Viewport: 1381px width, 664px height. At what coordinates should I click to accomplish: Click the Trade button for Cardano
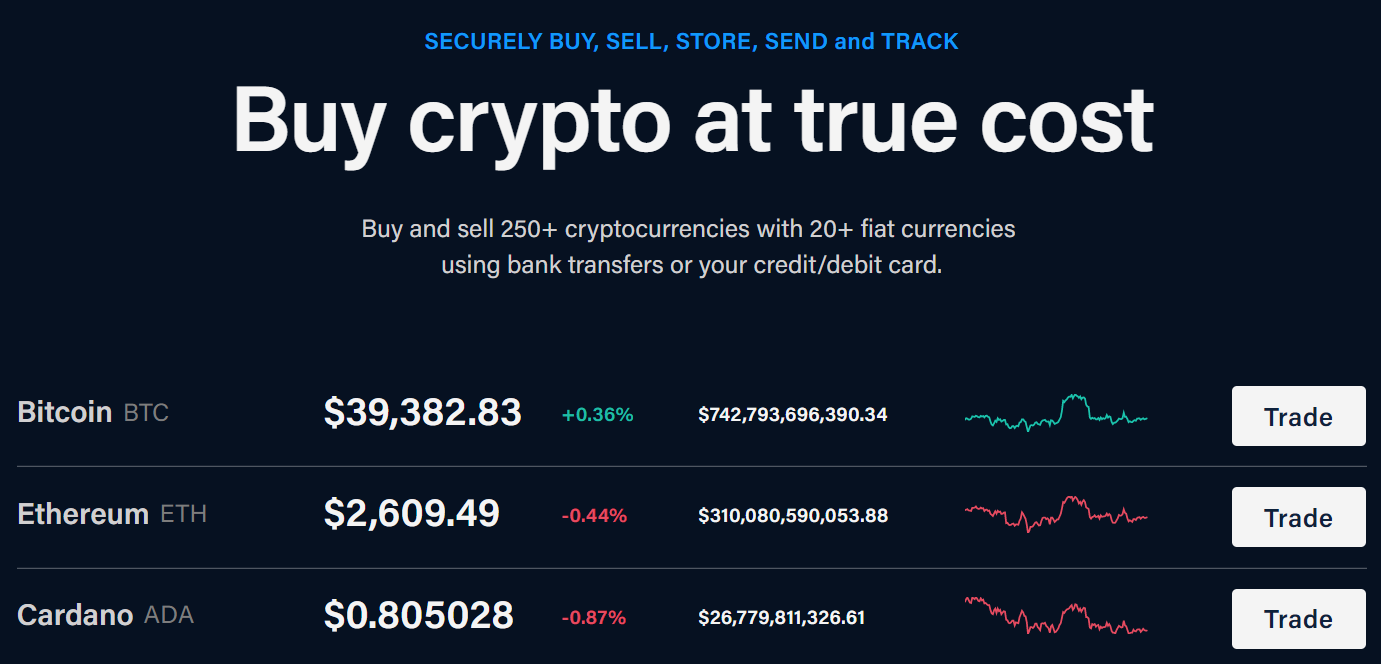[x=1298, y=618]
